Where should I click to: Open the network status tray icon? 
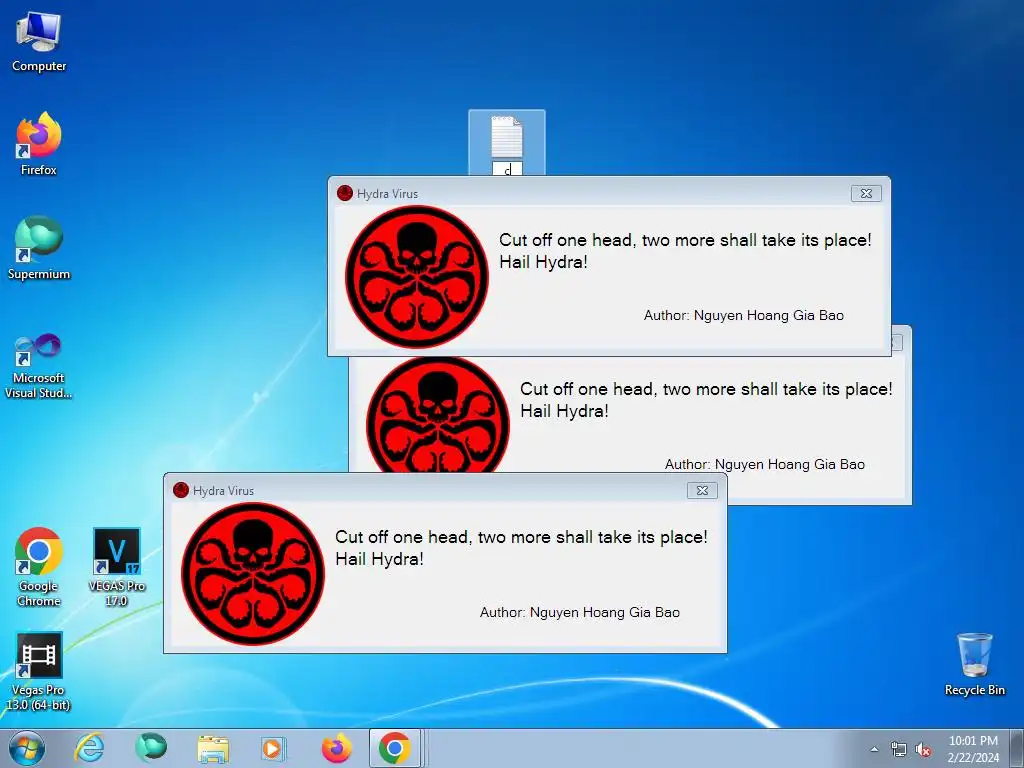pos(899,749)
